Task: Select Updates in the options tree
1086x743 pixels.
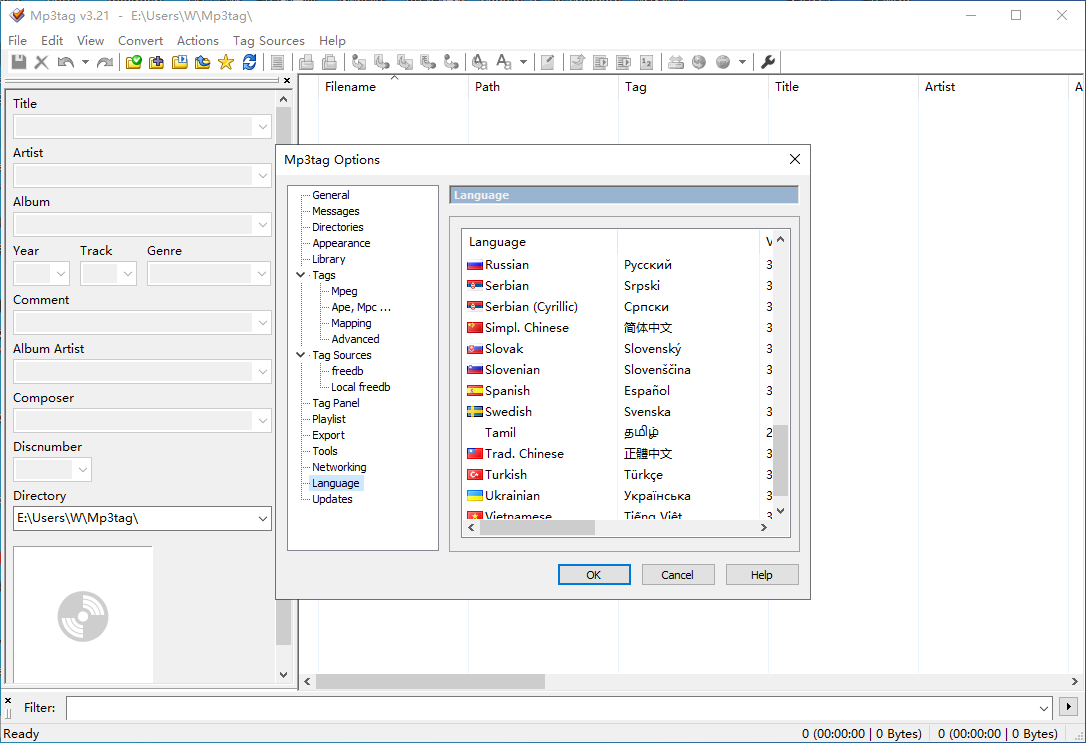Action: click(x=332, y=499)
